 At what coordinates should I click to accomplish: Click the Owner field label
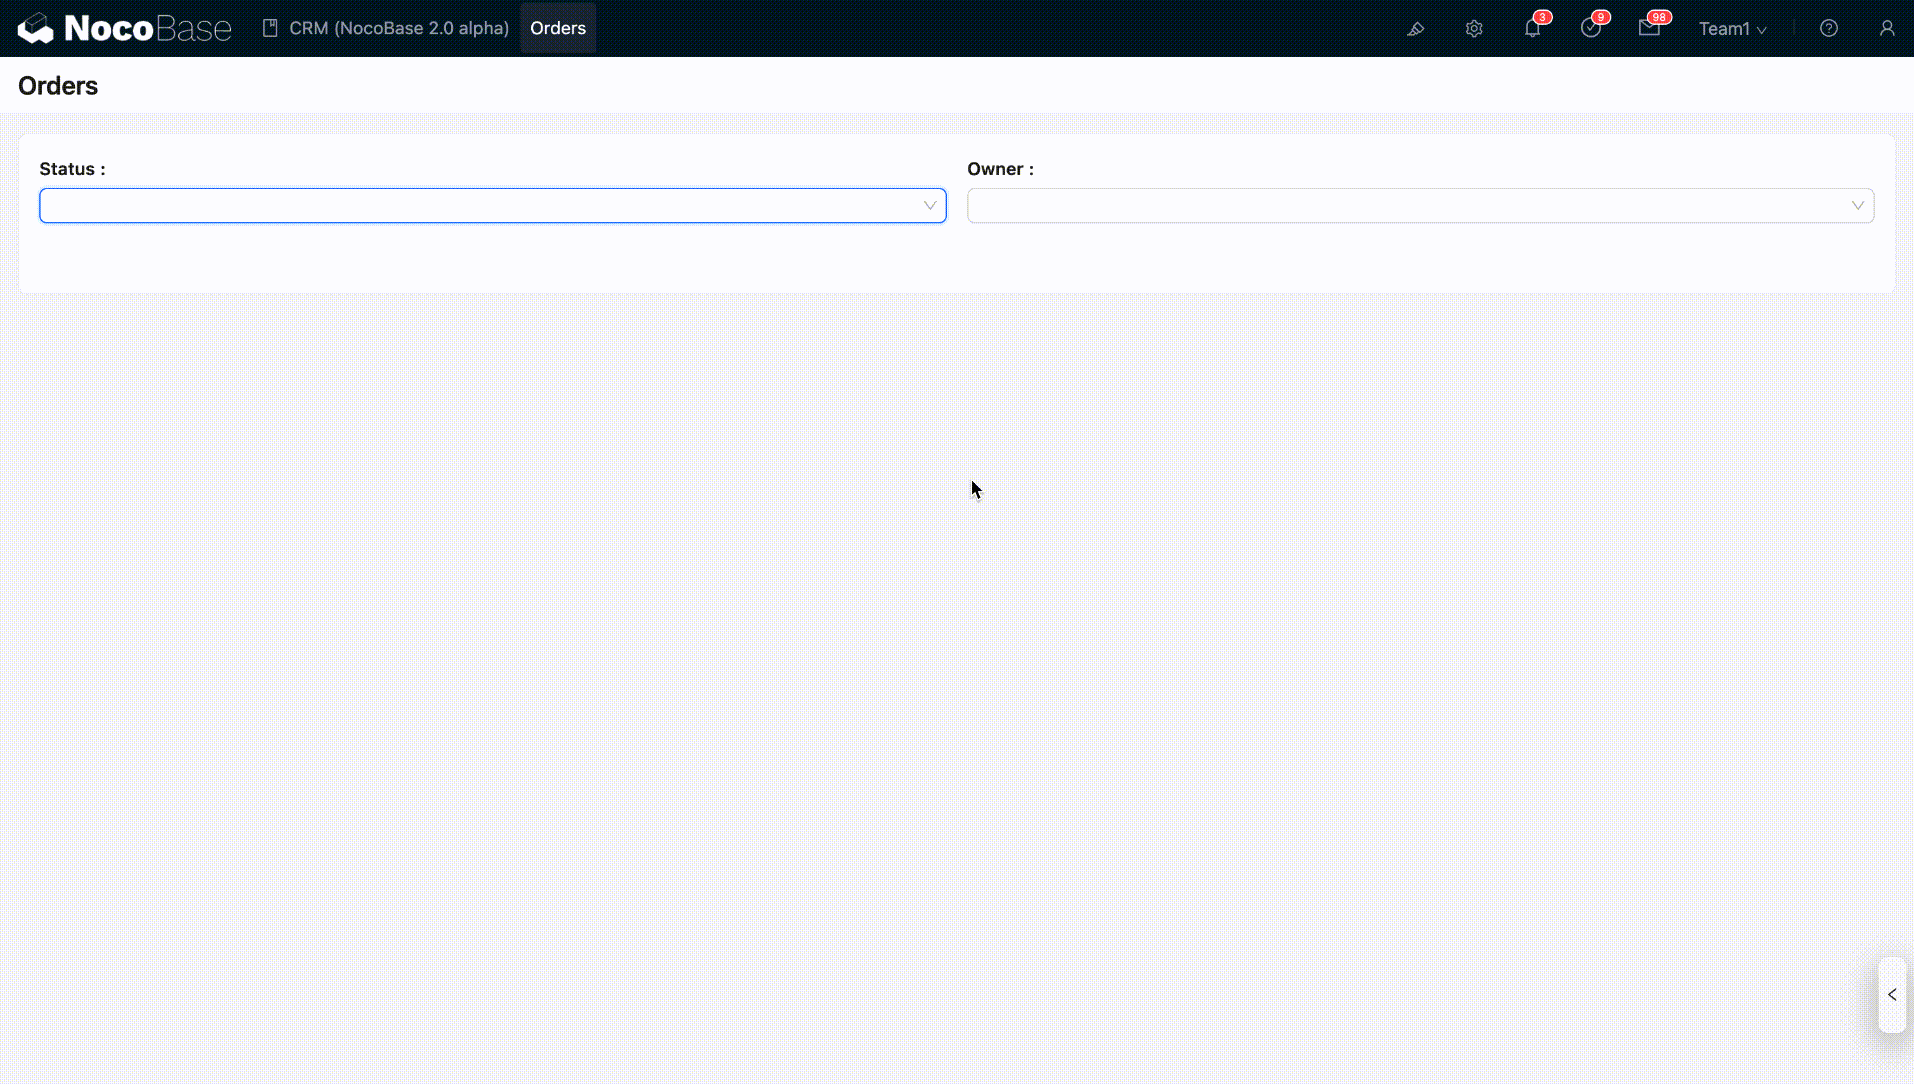pos(1000,169)
